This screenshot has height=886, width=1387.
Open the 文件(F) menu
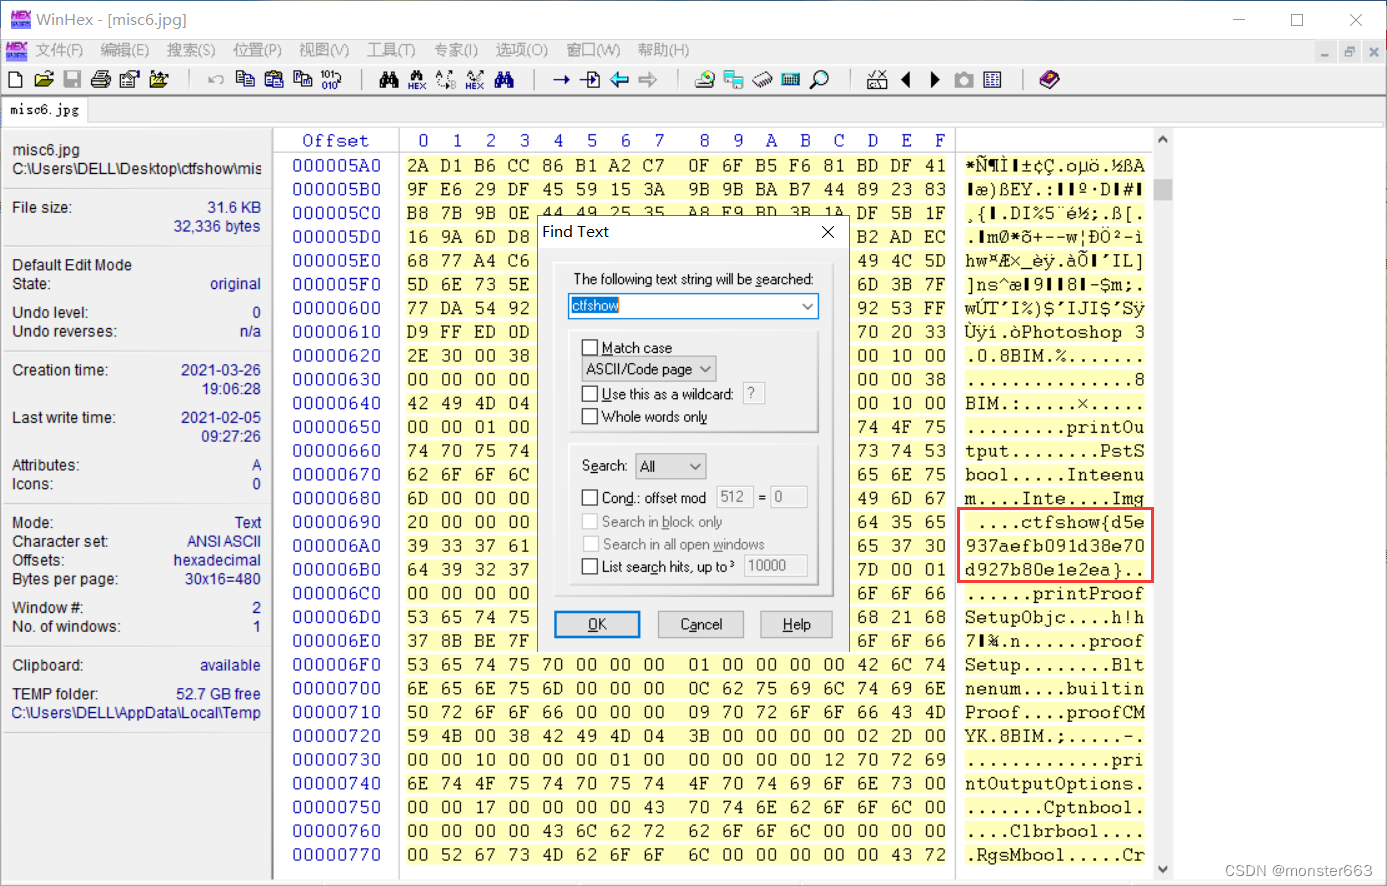[x=59, y=50]
